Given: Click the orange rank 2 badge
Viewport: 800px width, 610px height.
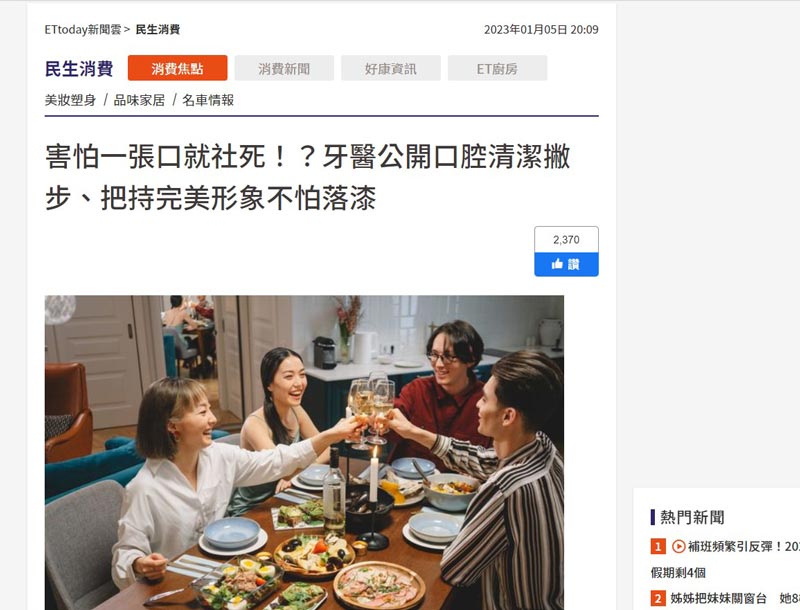Looking at the screenshot, I should pos(658,598).
